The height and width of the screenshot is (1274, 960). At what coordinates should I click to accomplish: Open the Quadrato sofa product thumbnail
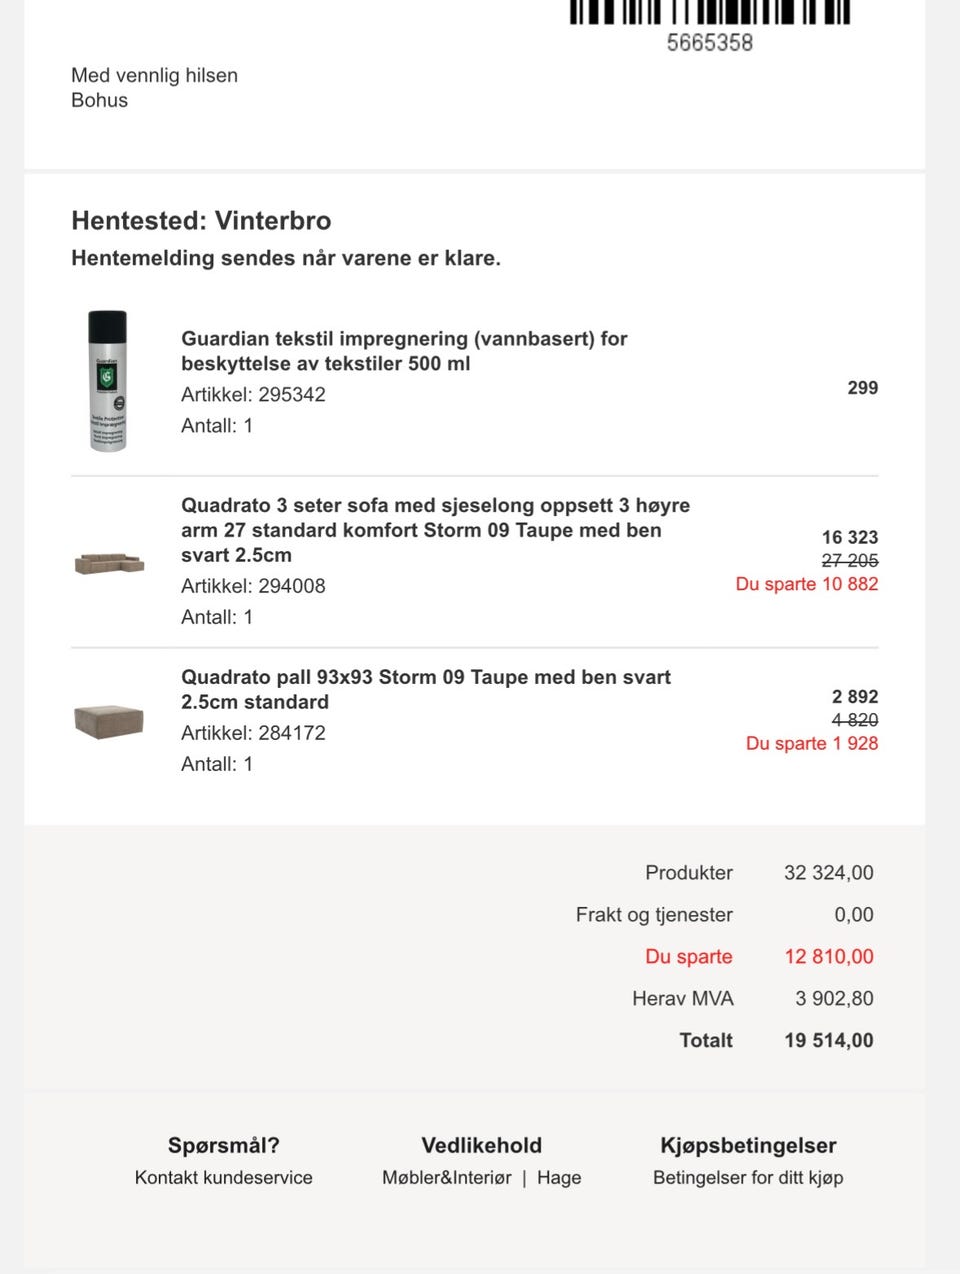(x=109, y=562)
